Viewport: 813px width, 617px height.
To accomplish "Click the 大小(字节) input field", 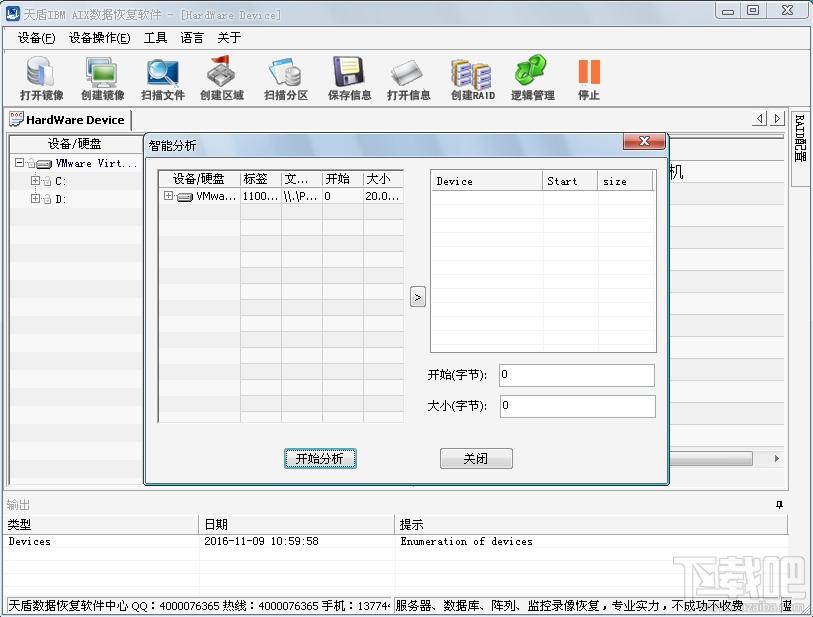I will pyautogui.click(x=577, y=406).
